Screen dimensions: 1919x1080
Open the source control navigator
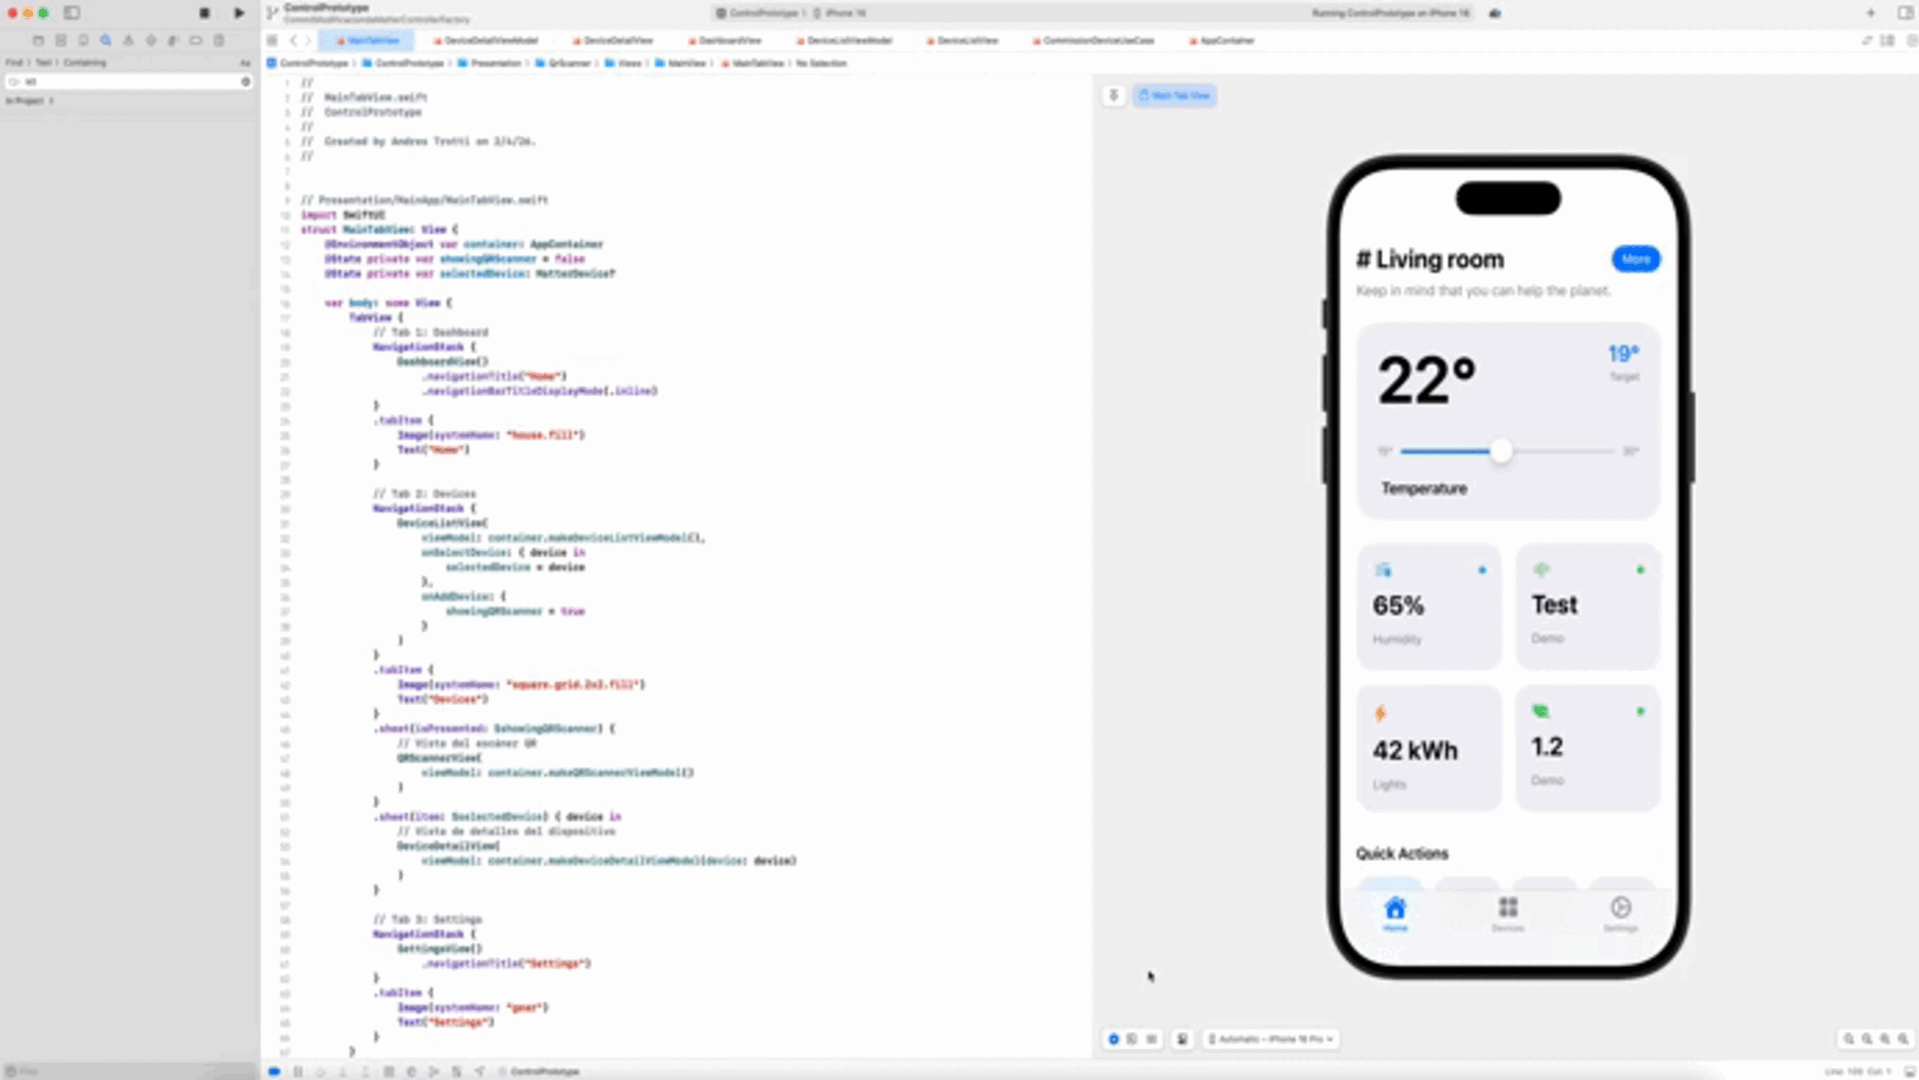[x=61, y=41]
